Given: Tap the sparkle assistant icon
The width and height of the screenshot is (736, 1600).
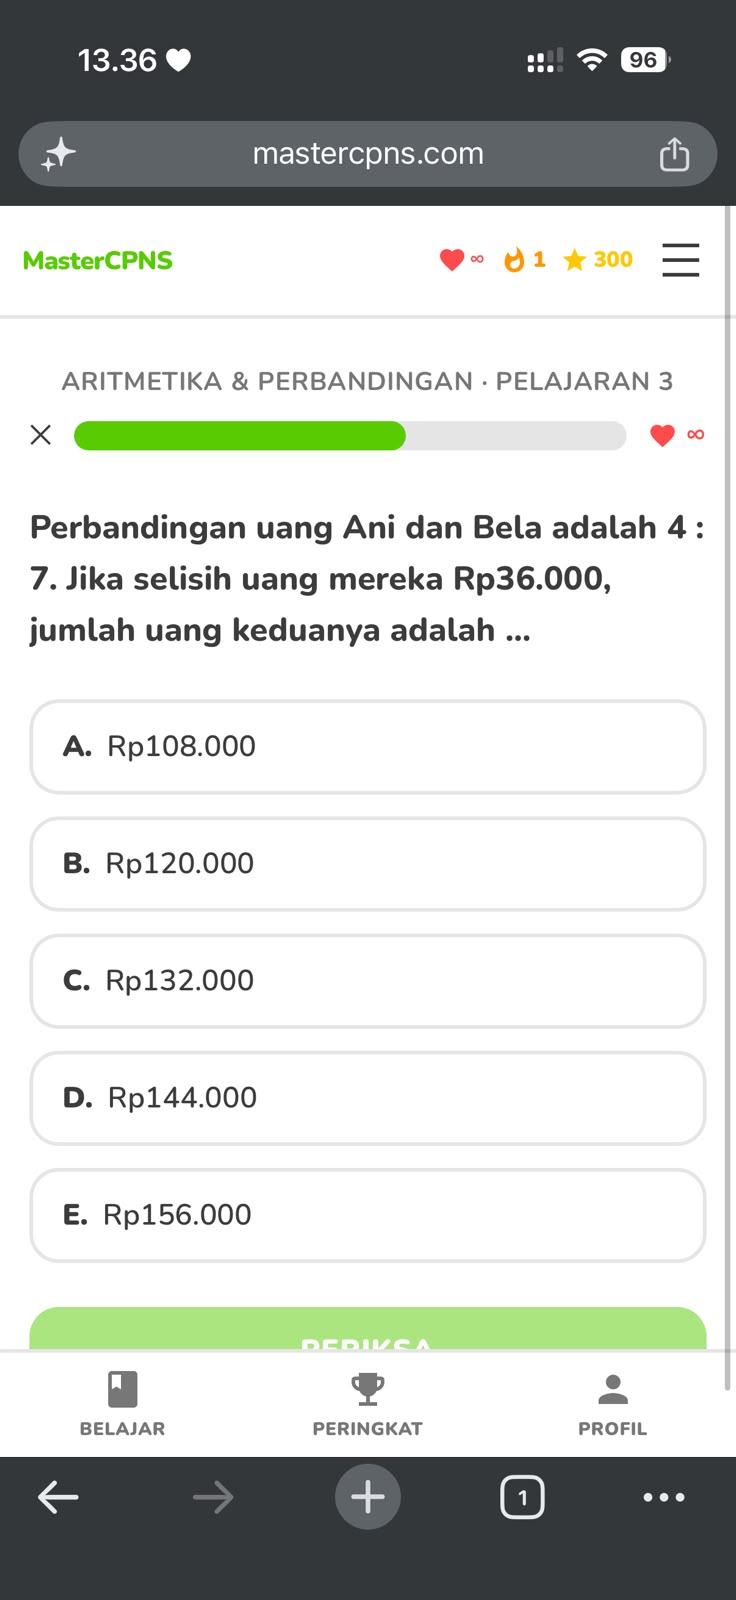Looking at the screenshot, I should (x=59, y=154).
